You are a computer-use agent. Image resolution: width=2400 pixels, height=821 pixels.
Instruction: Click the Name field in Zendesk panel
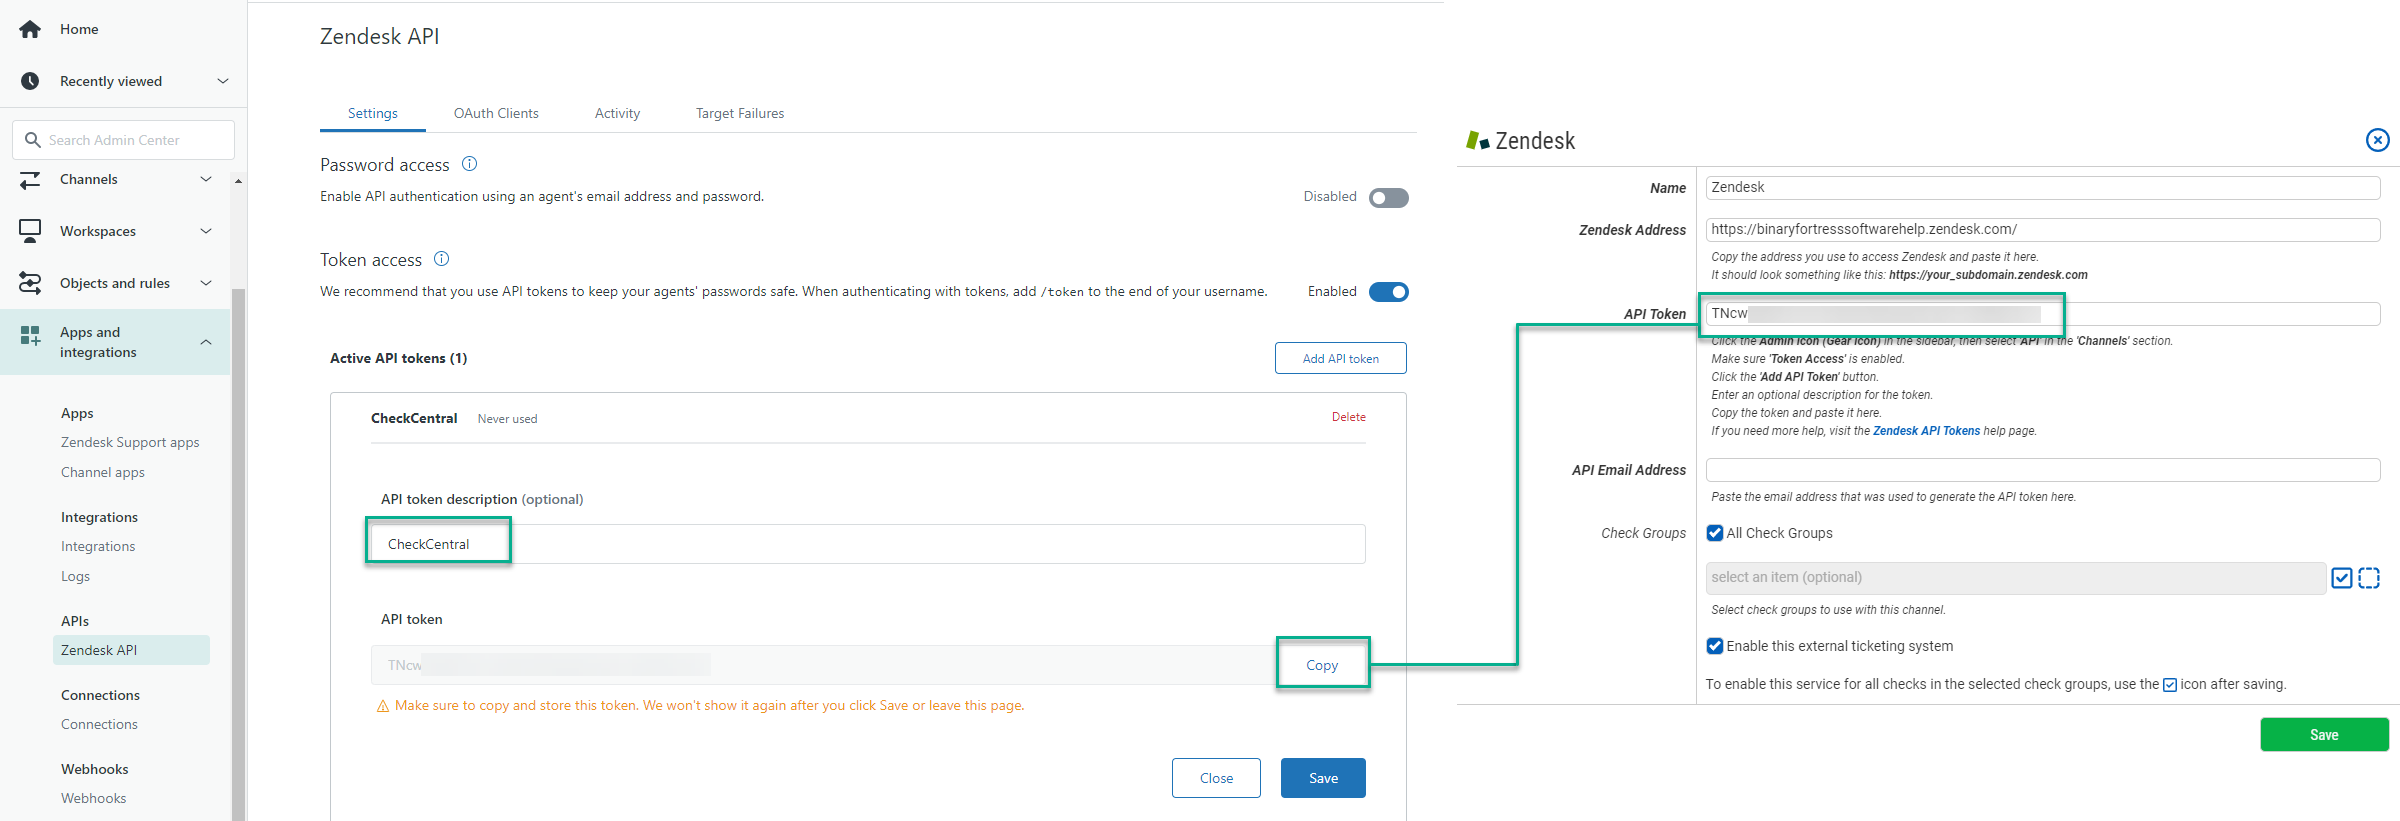[2043, 188]
